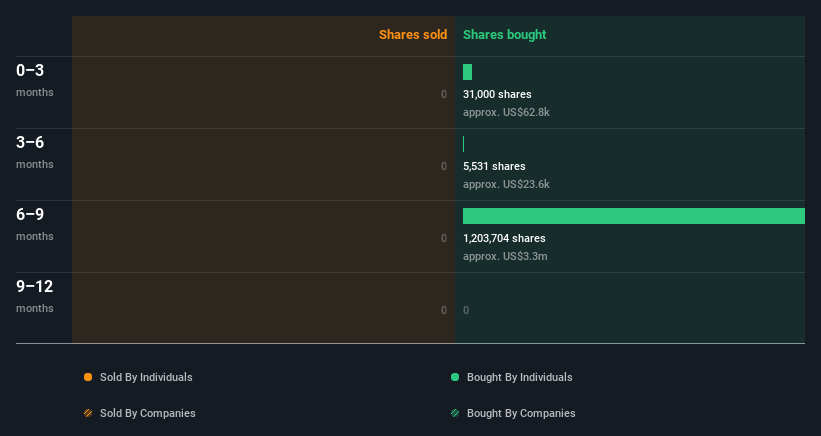Click the 0–3 months row label
Screen dimensions: 821x436
[x=35, y=80]
